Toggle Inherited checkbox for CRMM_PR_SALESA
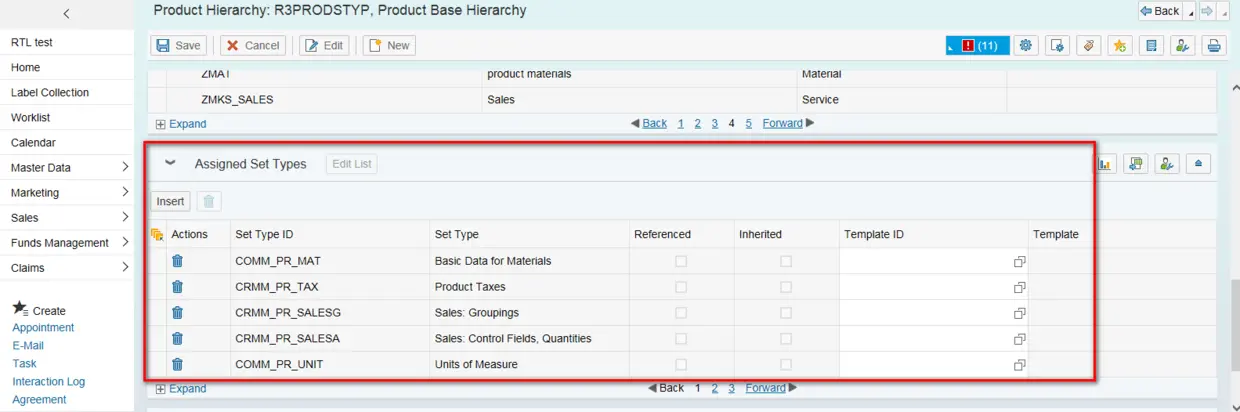Viewport: 1240px width, 412px height. click(786, 339)
